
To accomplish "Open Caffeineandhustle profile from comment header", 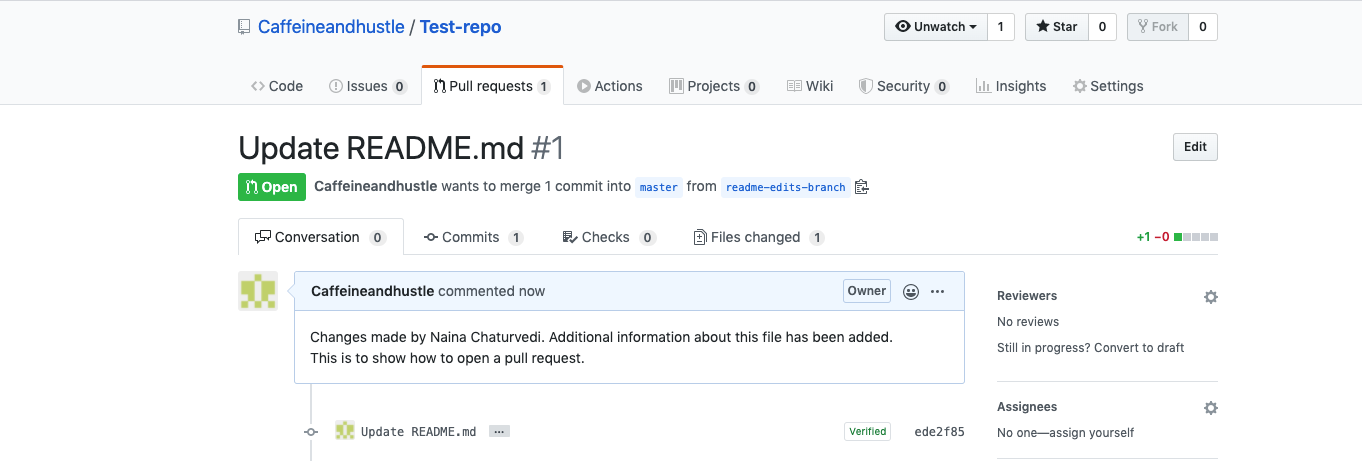I will [372, 291].
